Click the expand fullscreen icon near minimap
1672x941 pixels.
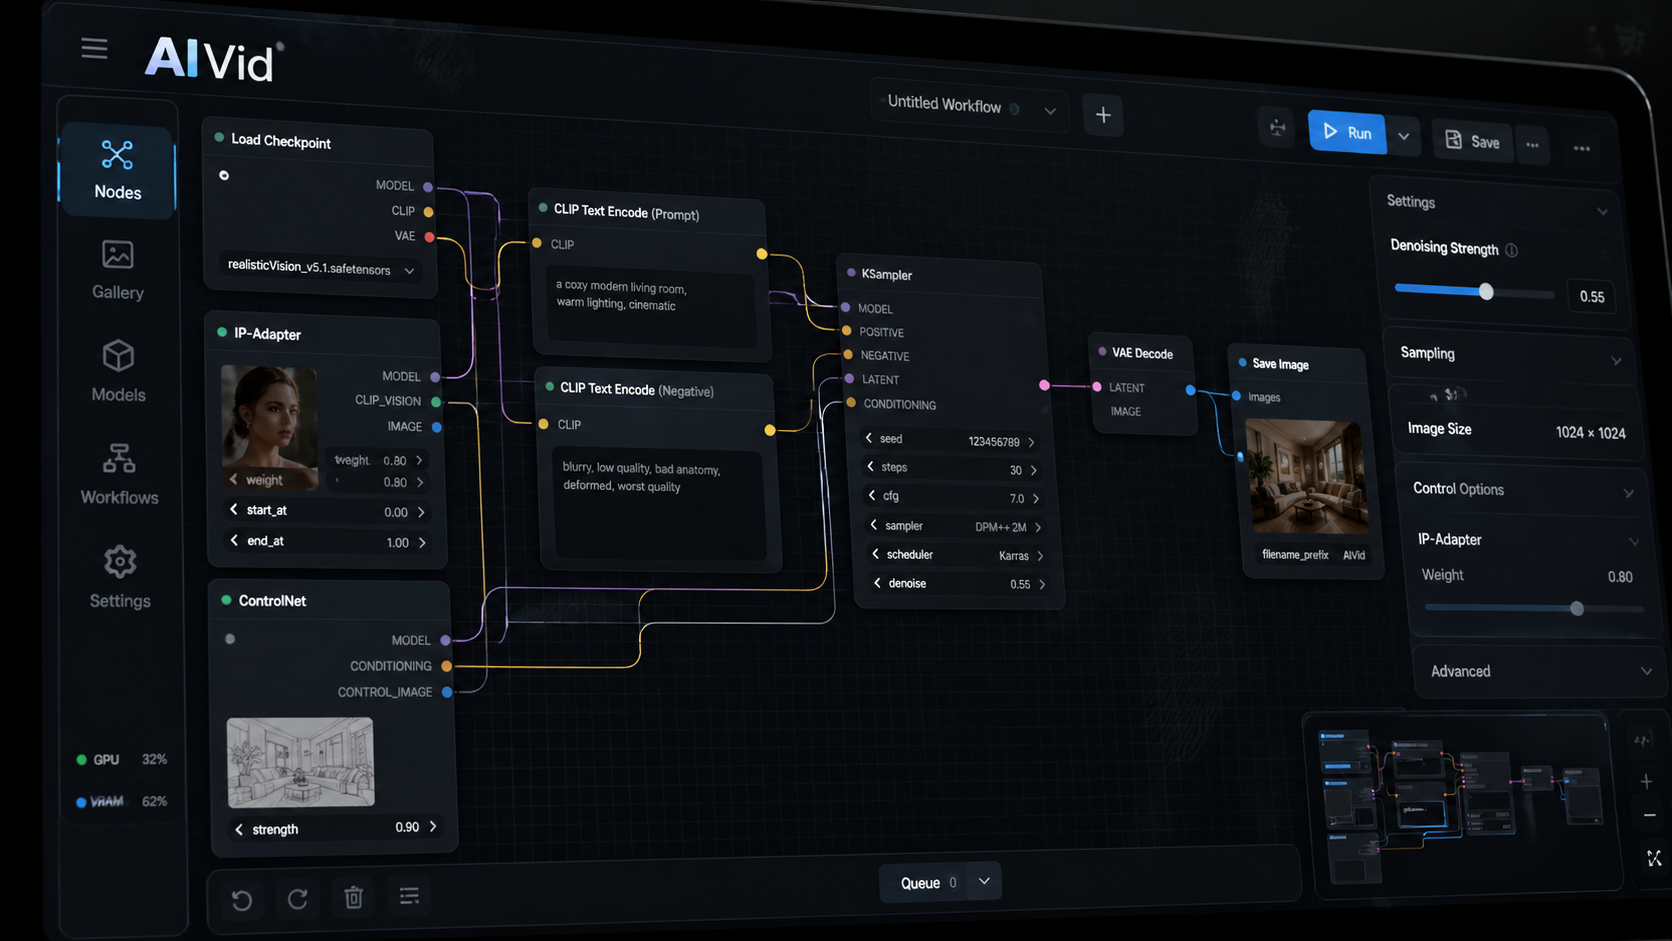tap(1653, 858)
